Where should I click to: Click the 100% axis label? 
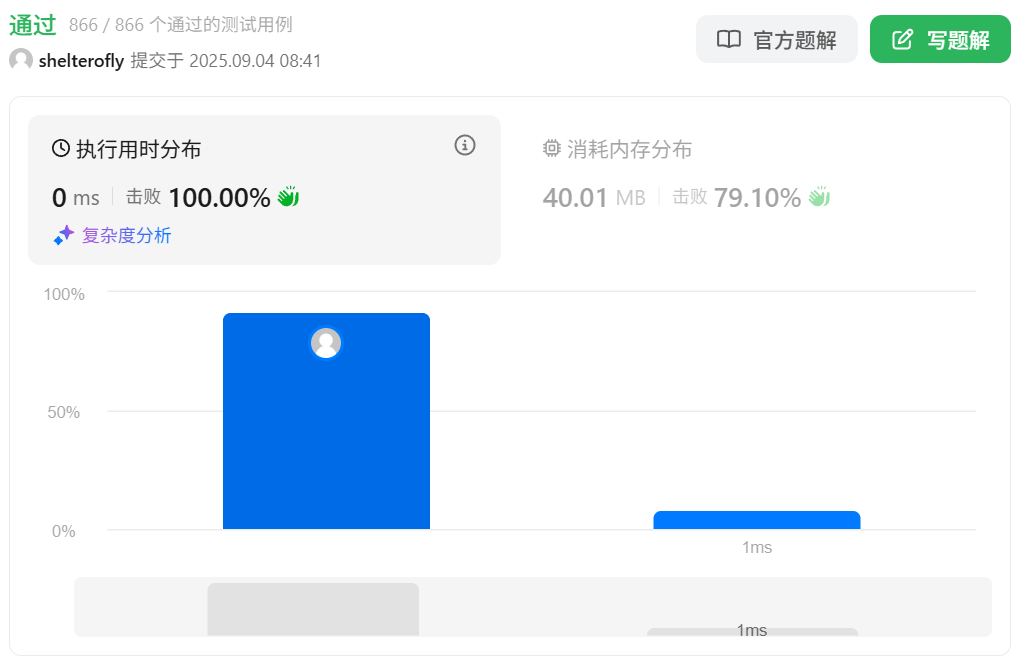click(64, 294)
